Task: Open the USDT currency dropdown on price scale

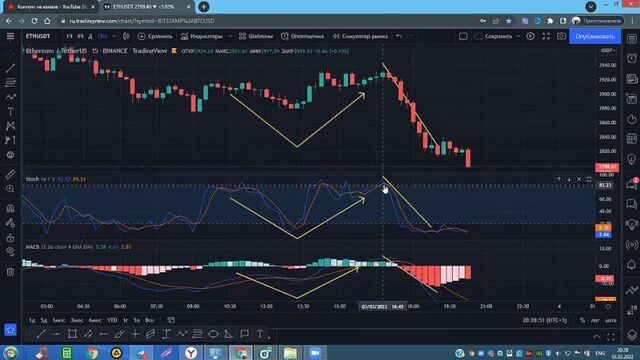Action: [x=607, y=50]
